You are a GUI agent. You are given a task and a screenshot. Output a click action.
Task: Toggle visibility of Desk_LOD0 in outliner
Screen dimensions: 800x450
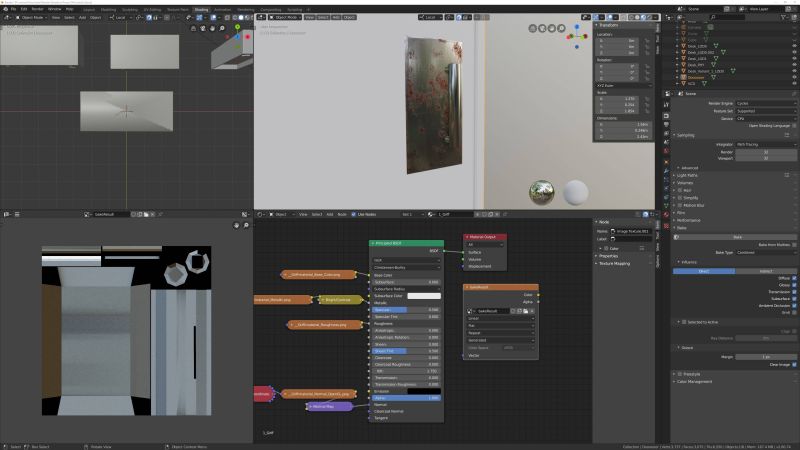[794, 46]
